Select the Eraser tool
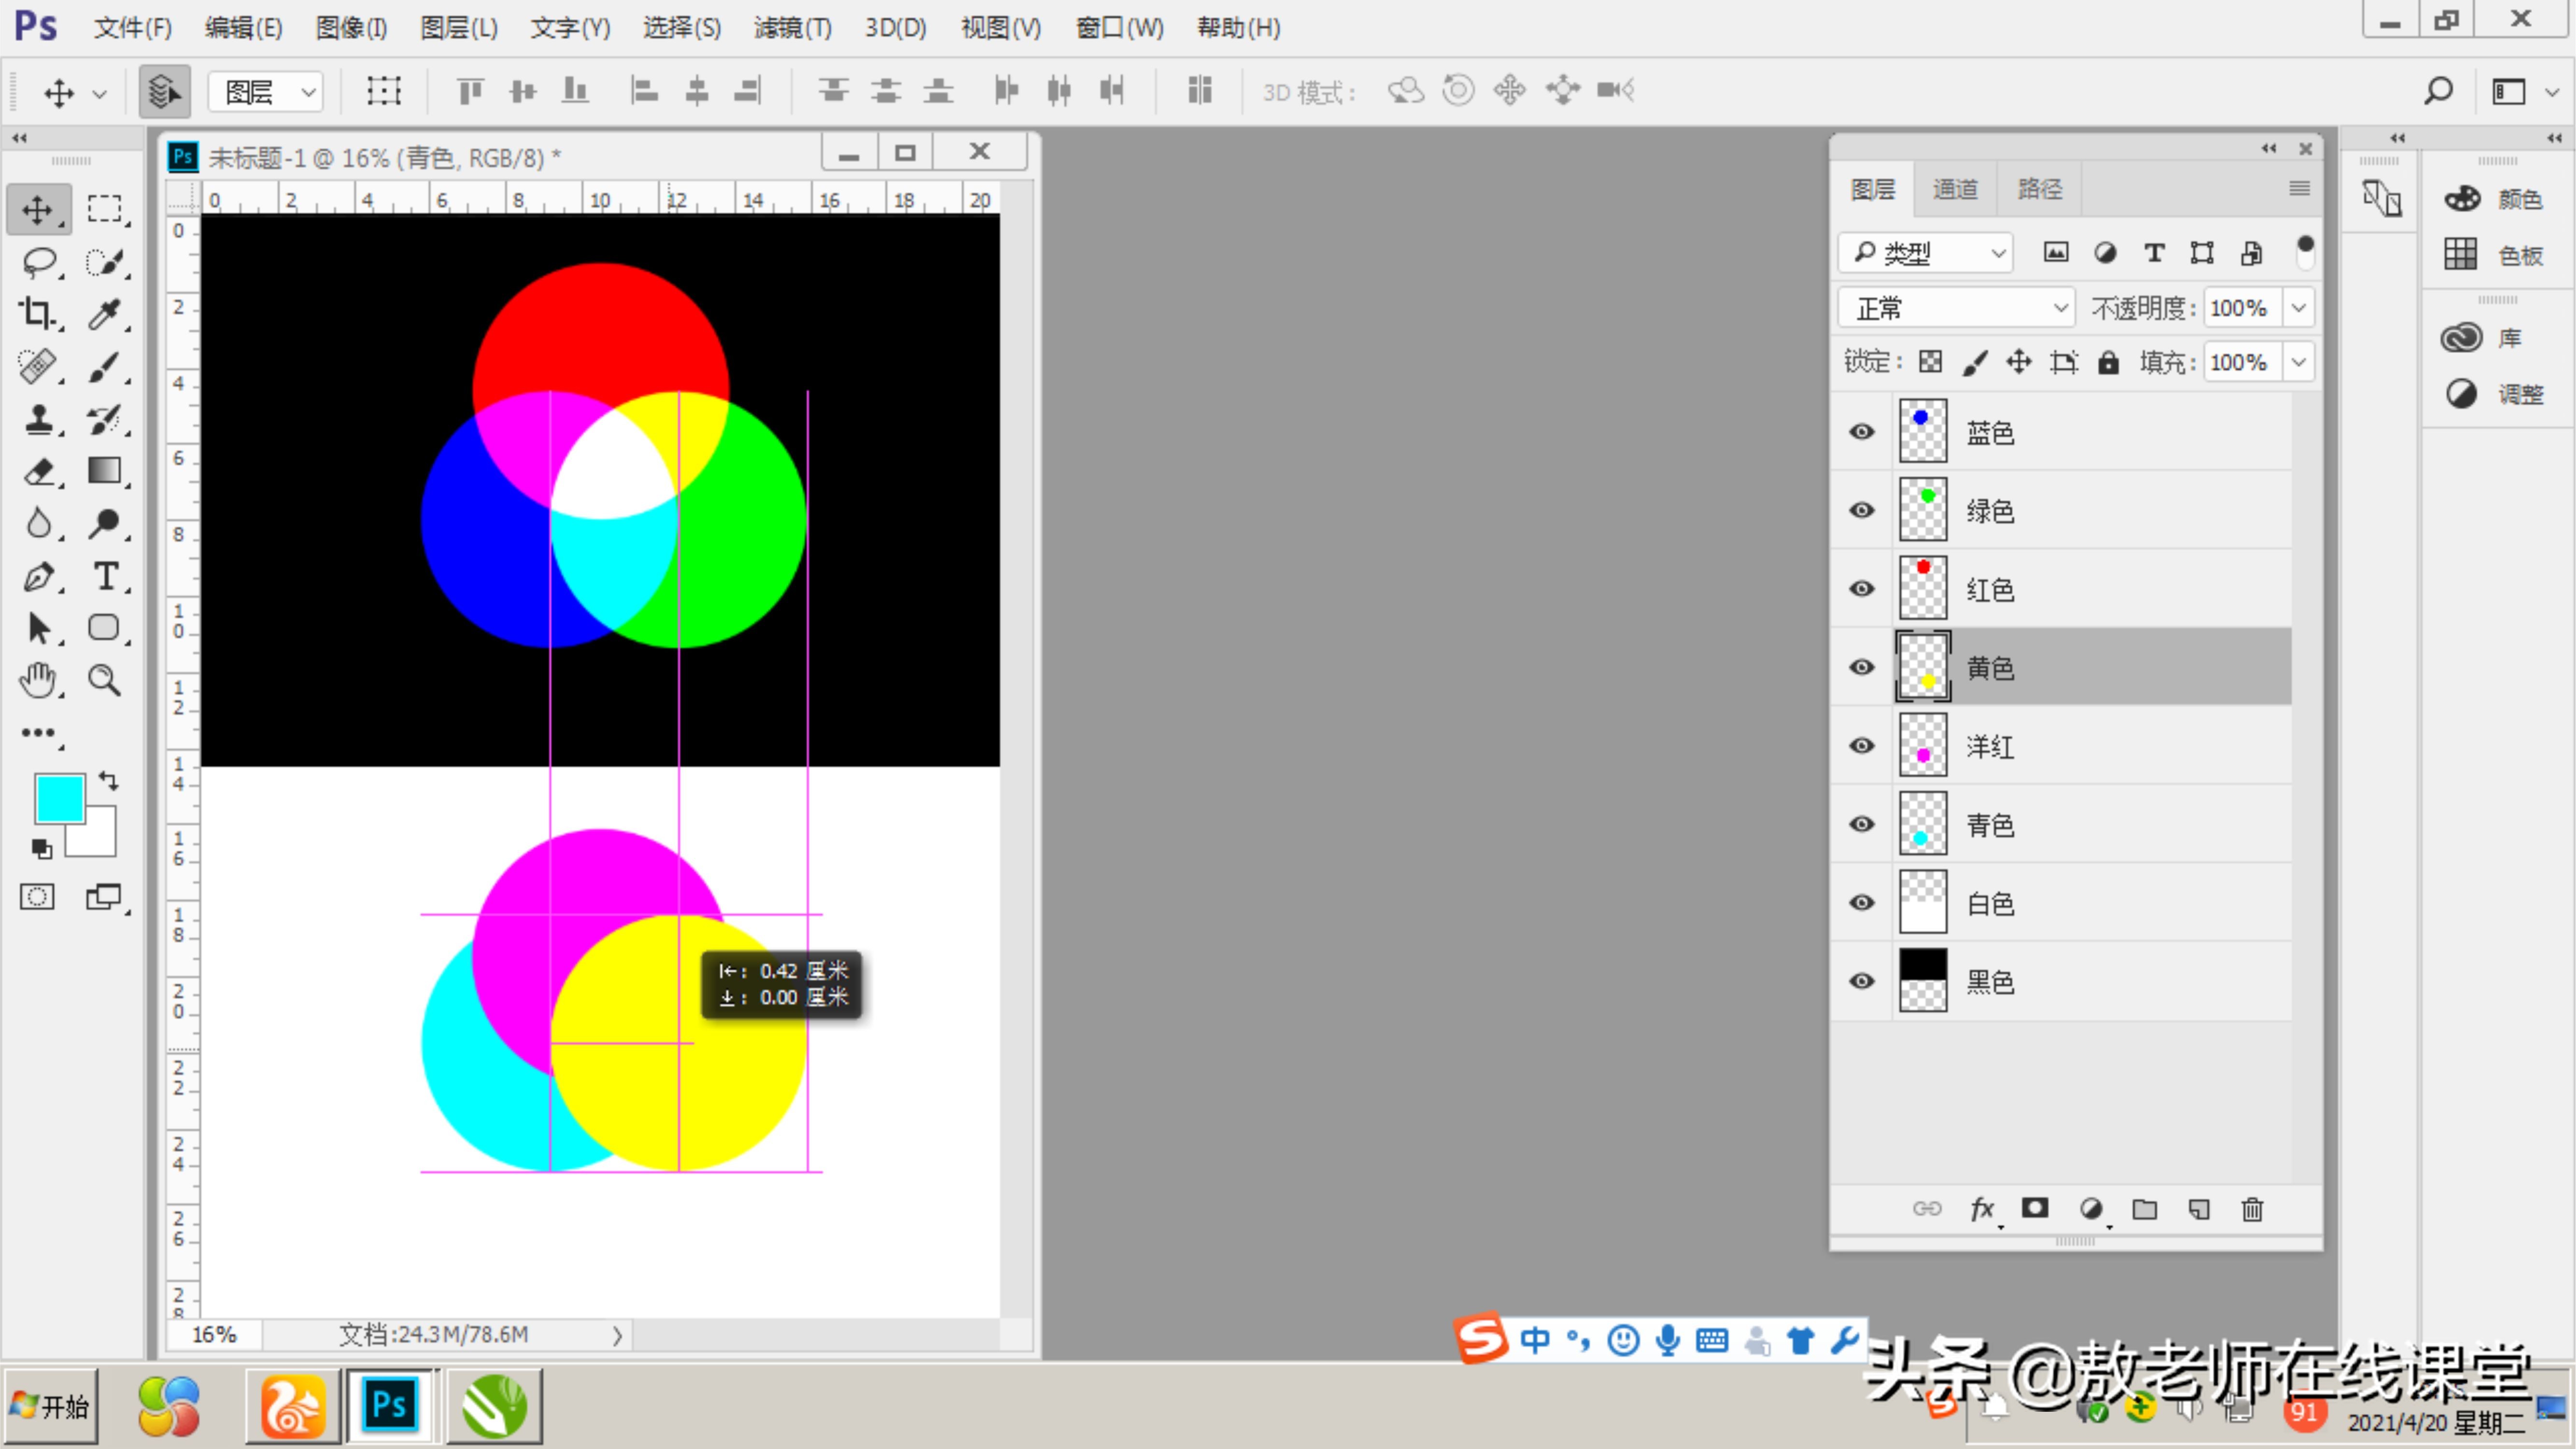The height and width of the screenshot is (1449, 2576). tap(38, 471)
